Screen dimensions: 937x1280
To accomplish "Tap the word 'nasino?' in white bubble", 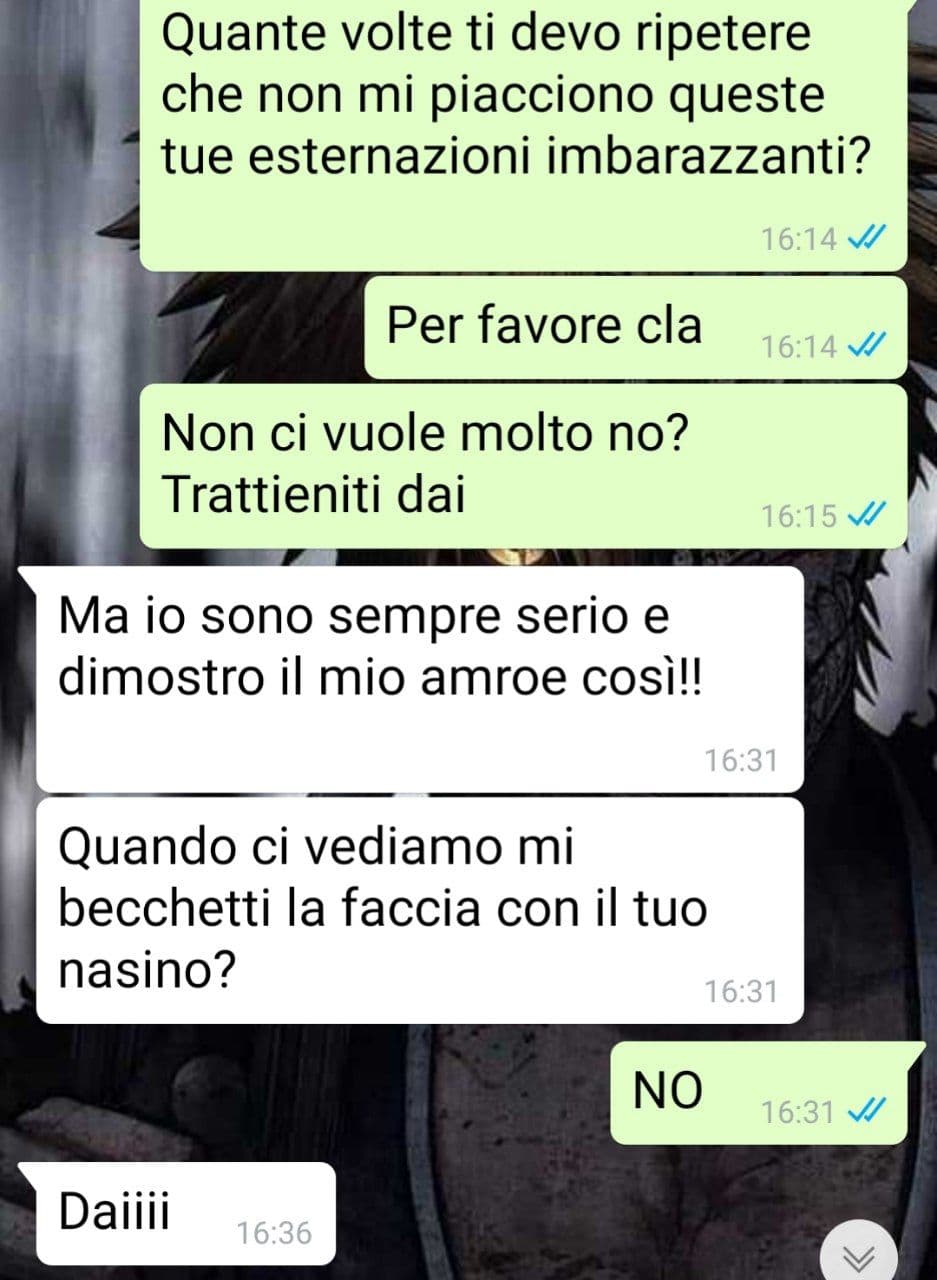I will [x=146, y=970].
